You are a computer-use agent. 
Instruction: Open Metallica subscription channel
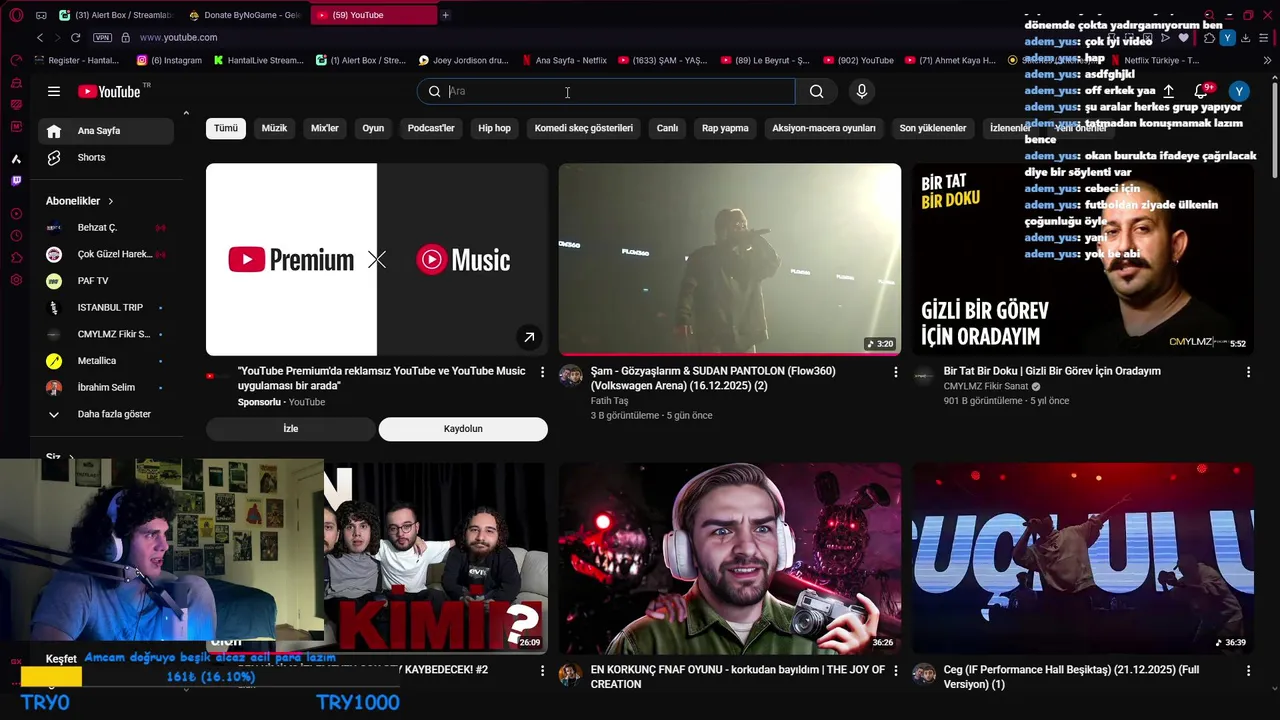coord(106,361)
